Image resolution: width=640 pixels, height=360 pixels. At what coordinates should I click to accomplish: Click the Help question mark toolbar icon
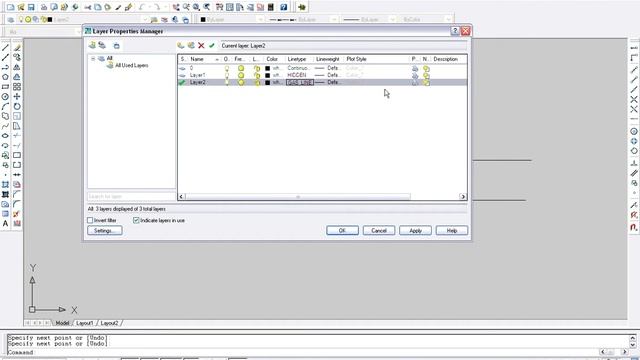[x=283, y=7]
